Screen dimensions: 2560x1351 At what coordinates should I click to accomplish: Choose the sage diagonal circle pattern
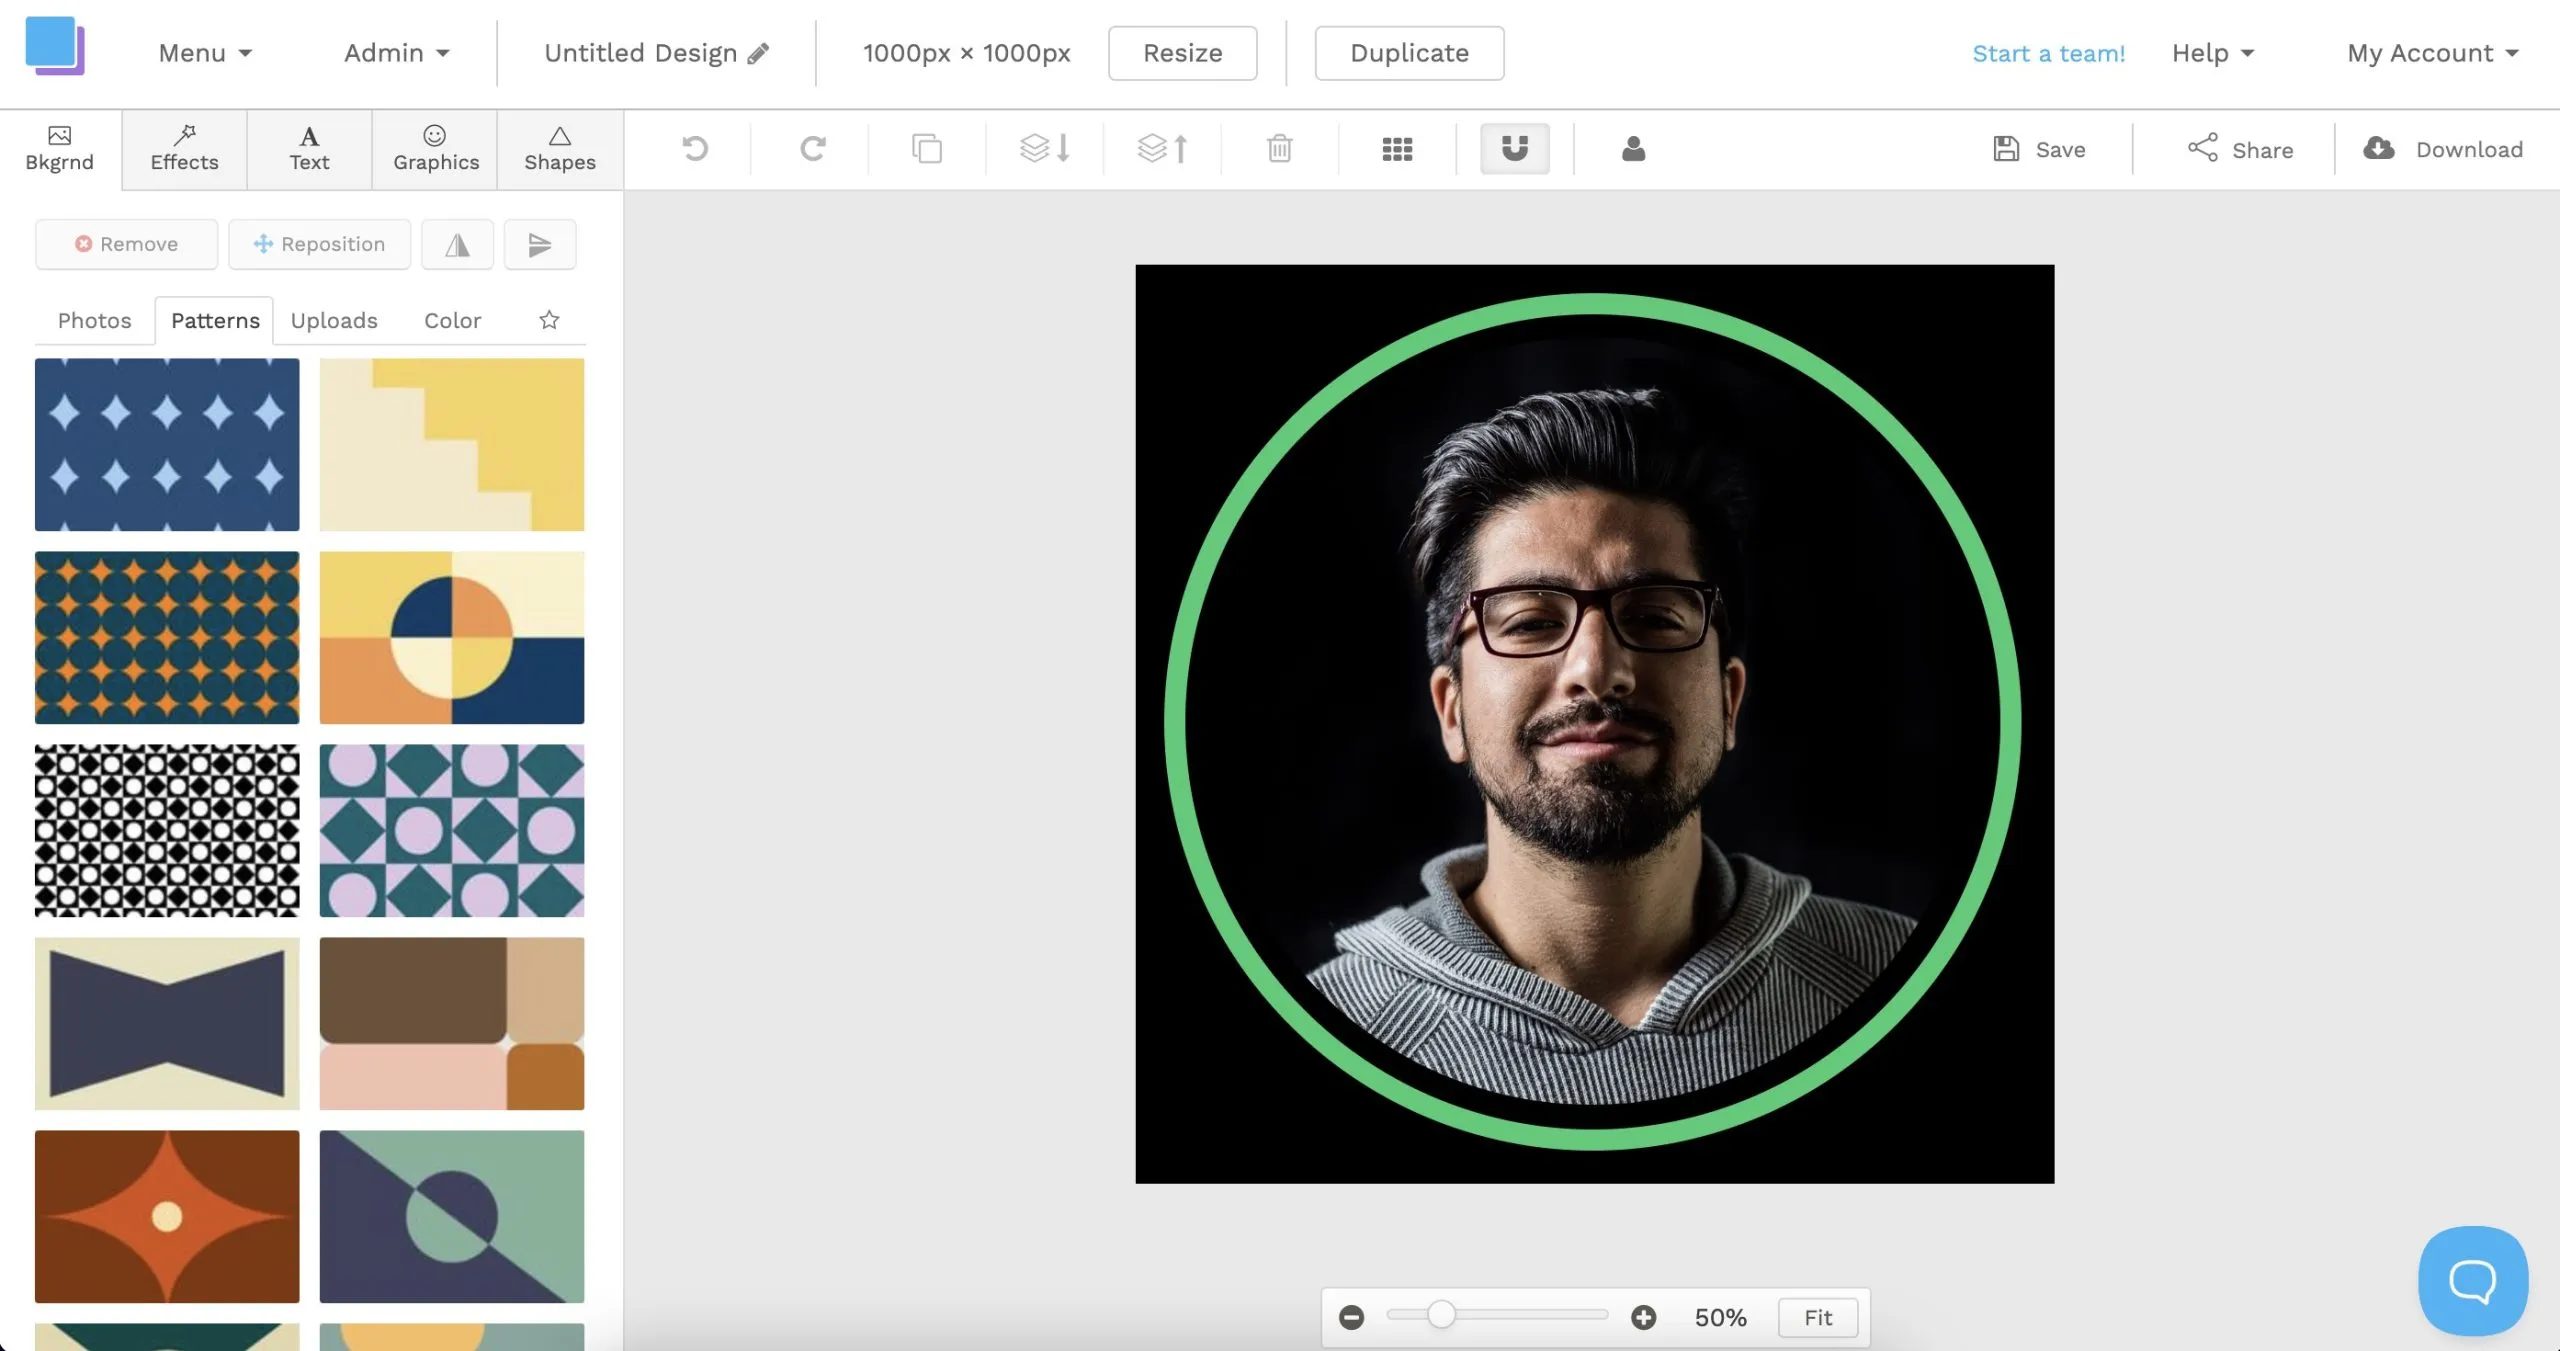pyautogui.click(x=452, y=1216)
